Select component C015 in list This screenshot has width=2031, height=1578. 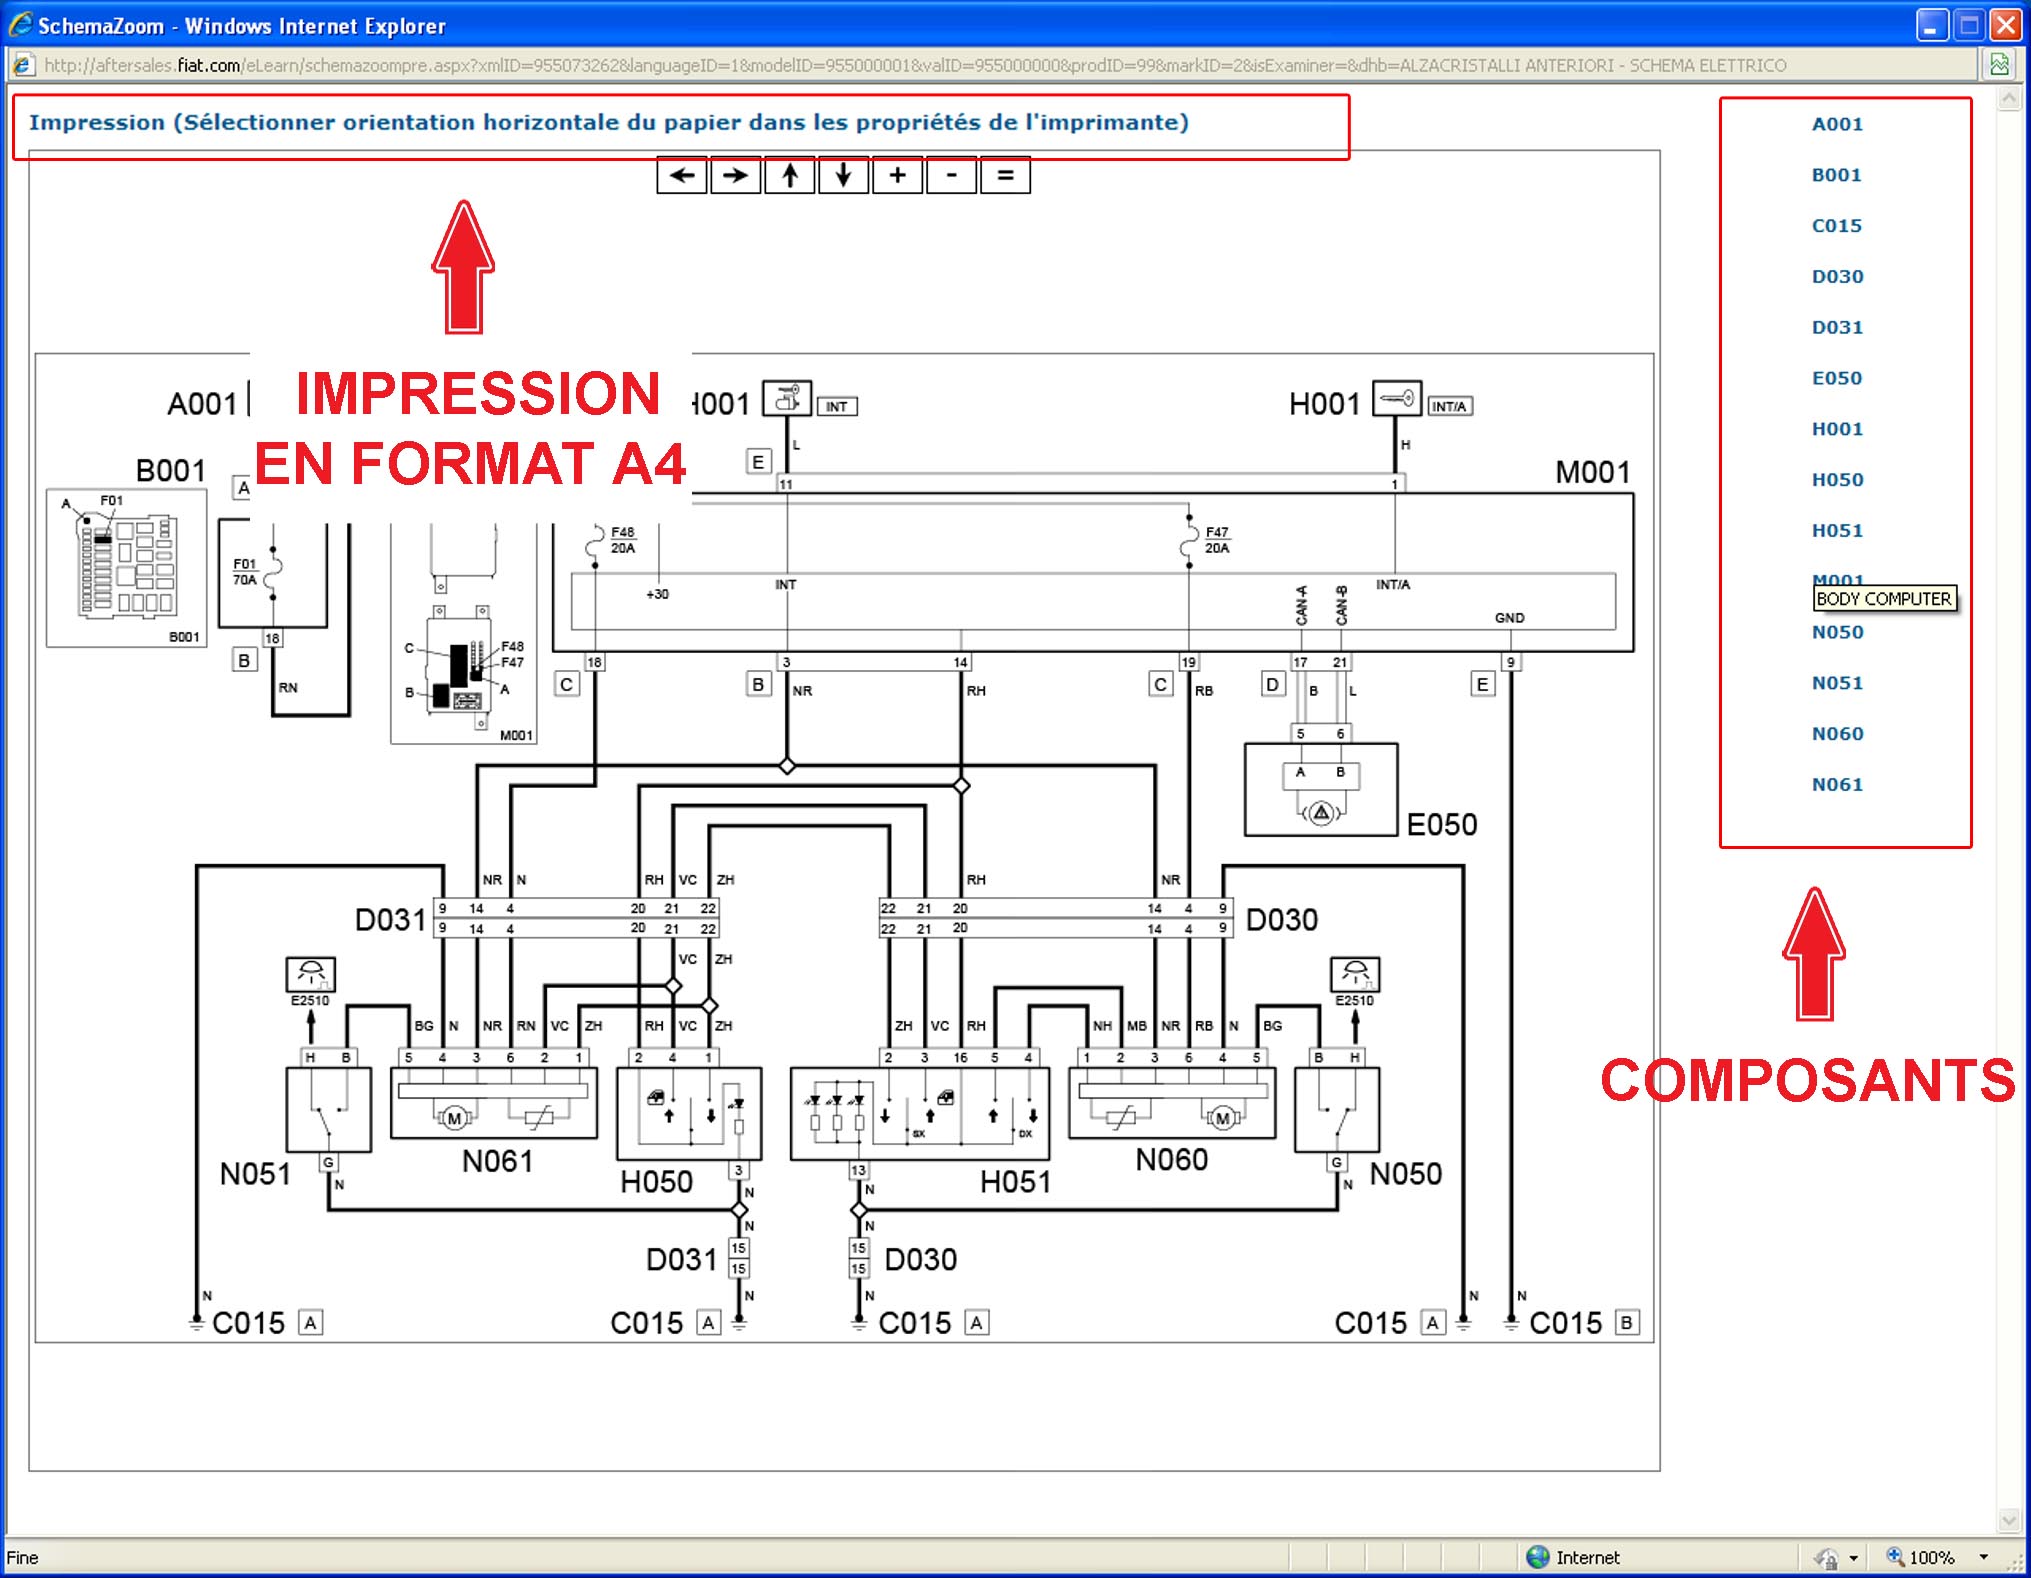[1837, 226]
